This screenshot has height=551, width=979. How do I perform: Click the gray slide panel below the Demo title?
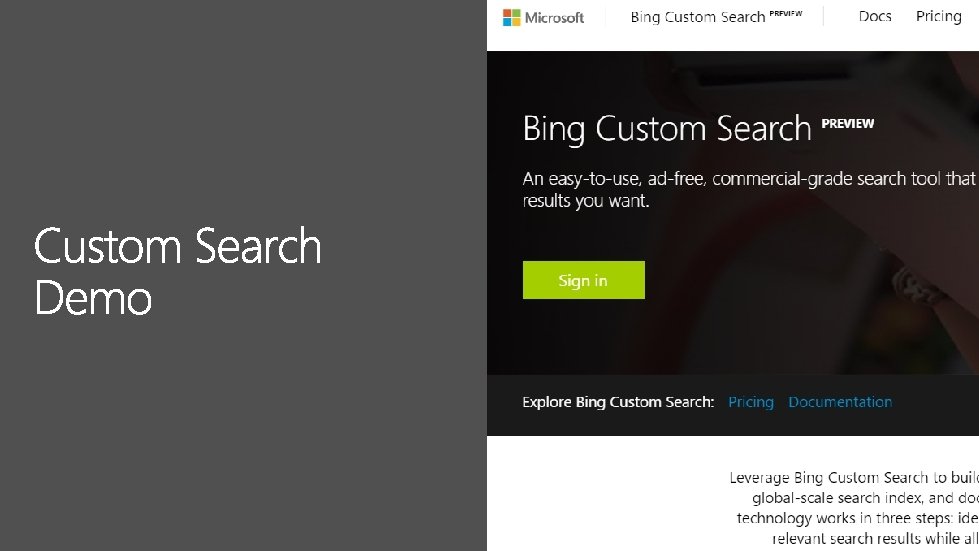tap(240, 440)
